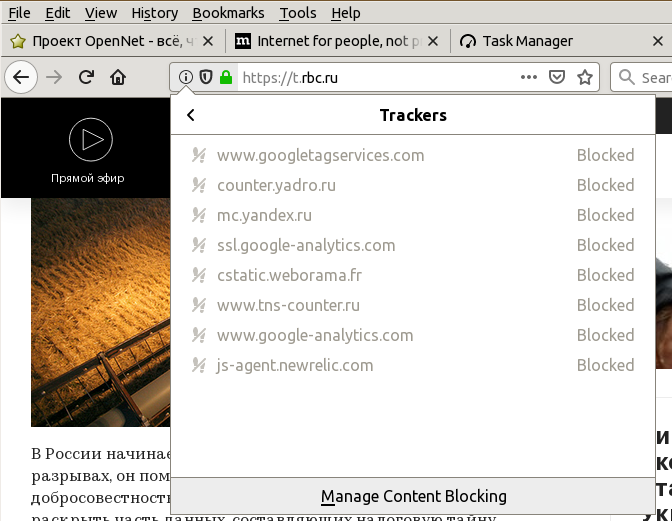Image resolution: width=672 pixels, height=521 pixels.
Task: Click the forward navigation arrow
Action: tap(54, 77)
